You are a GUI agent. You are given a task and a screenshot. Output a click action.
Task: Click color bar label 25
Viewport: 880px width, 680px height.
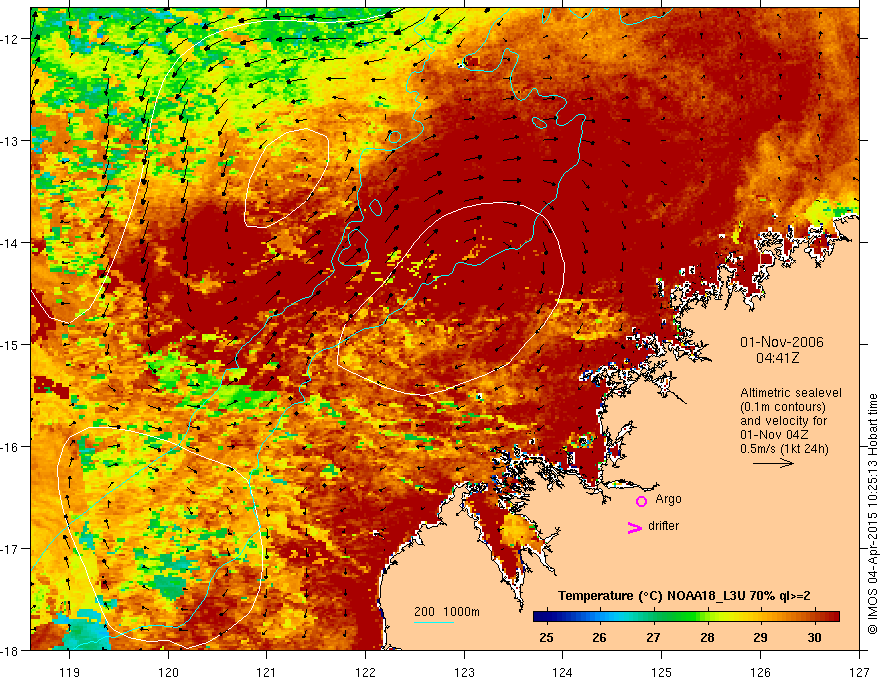point(546,638)
